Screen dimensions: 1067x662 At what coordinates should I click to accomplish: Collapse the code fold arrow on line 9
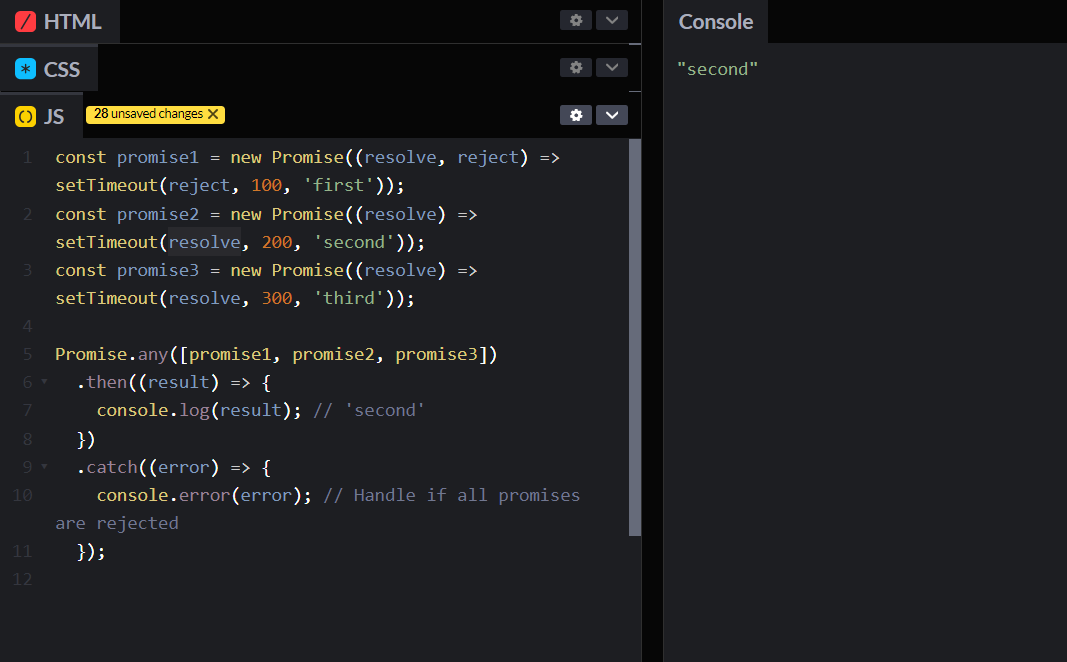point(44,467)
